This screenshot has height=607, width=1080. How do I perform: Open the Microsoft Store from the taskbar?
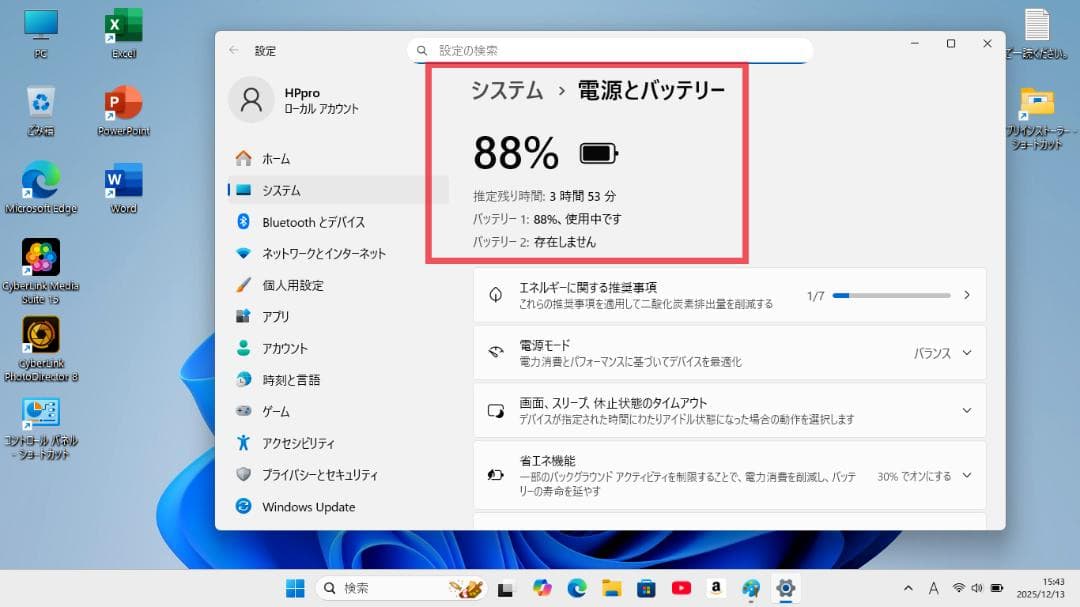(x=648, y=588)
